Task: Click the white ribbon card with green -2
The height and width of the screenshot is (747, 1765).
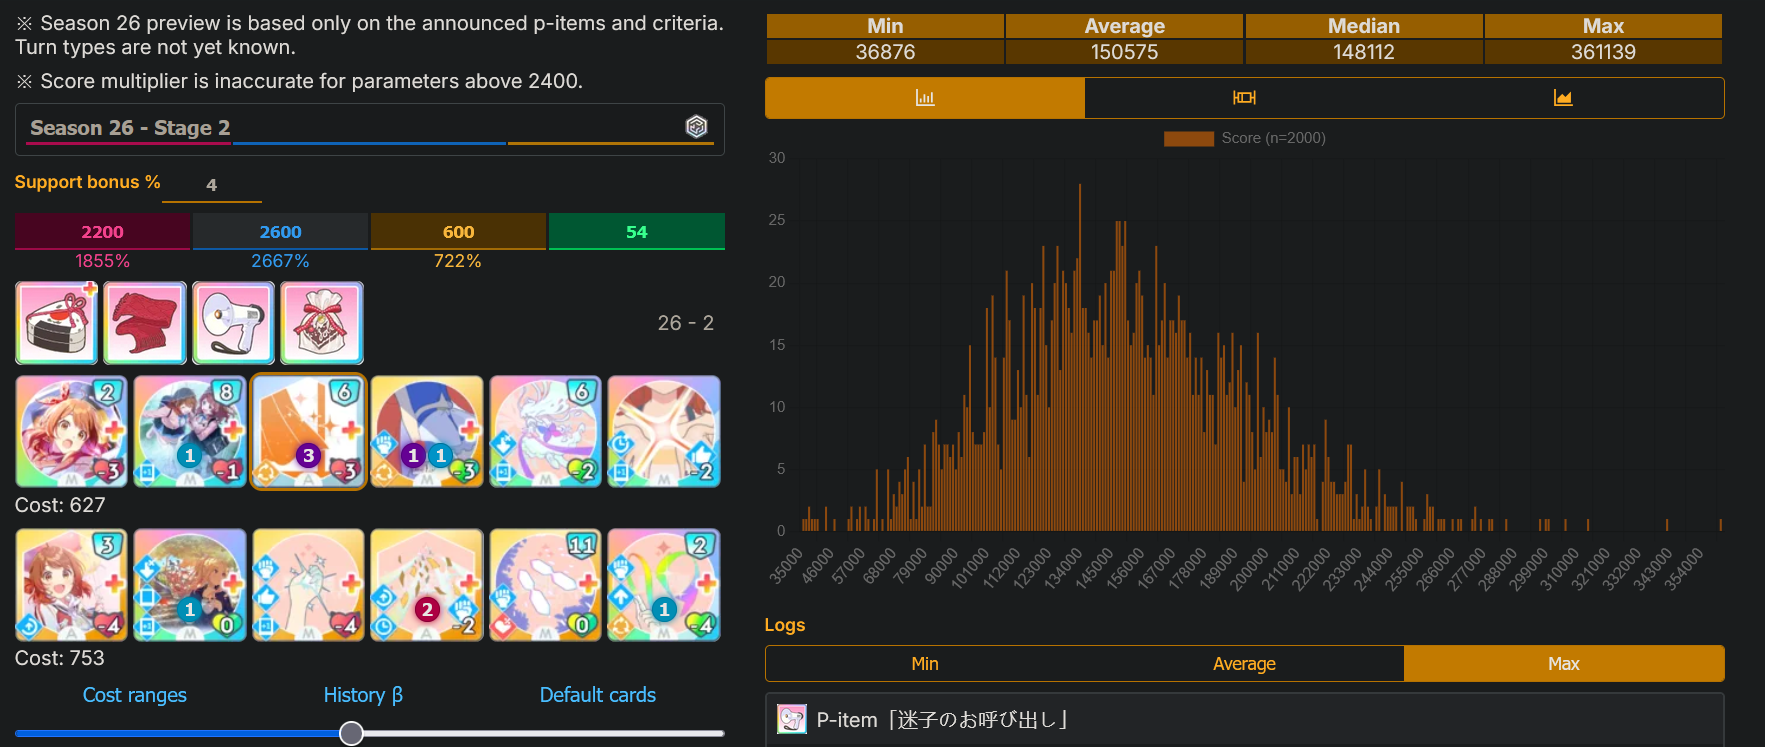Action: tap(545, 432)
